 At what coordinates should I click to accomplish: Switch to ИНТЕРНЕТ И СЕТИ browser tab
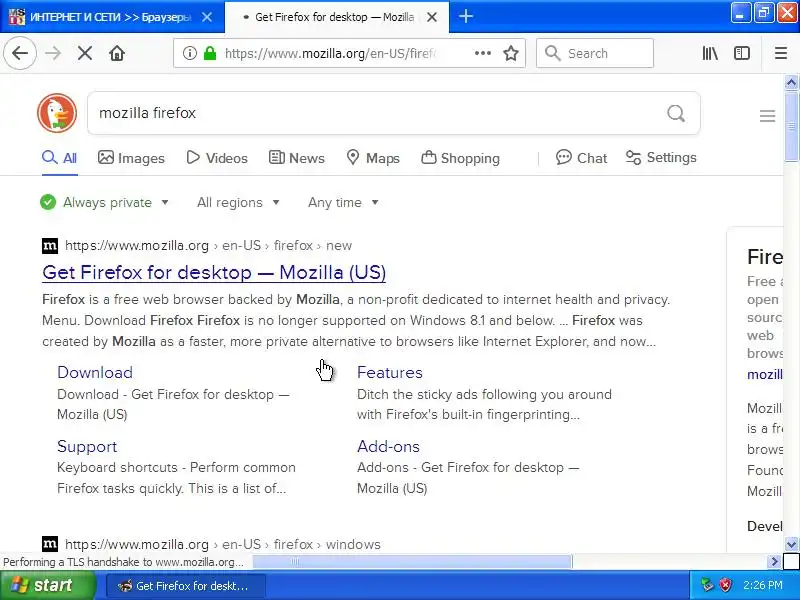point(111,17)
